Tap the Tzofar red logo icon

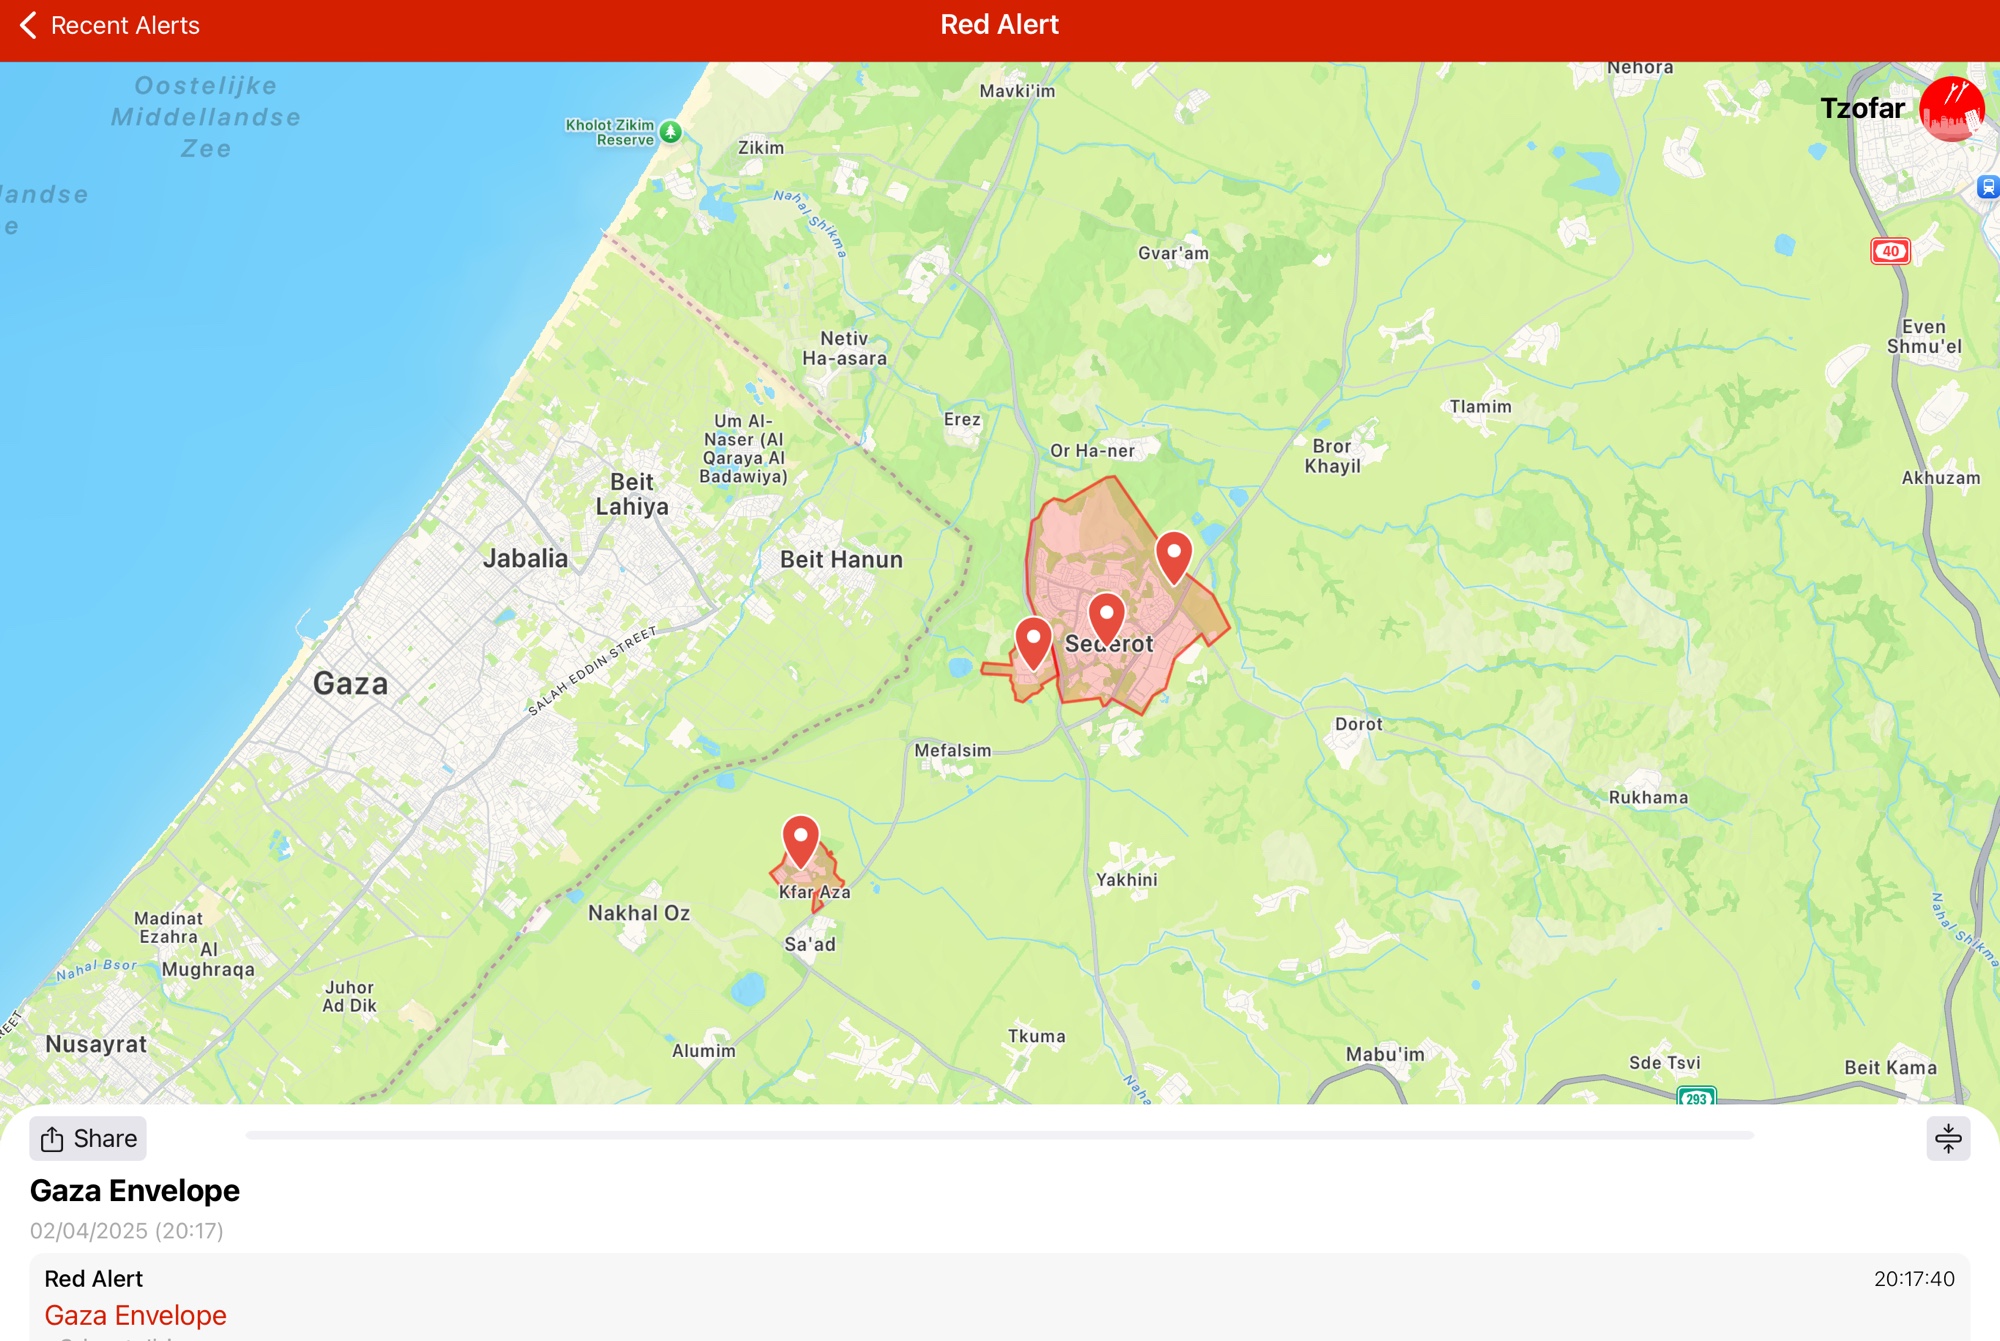1951,108
